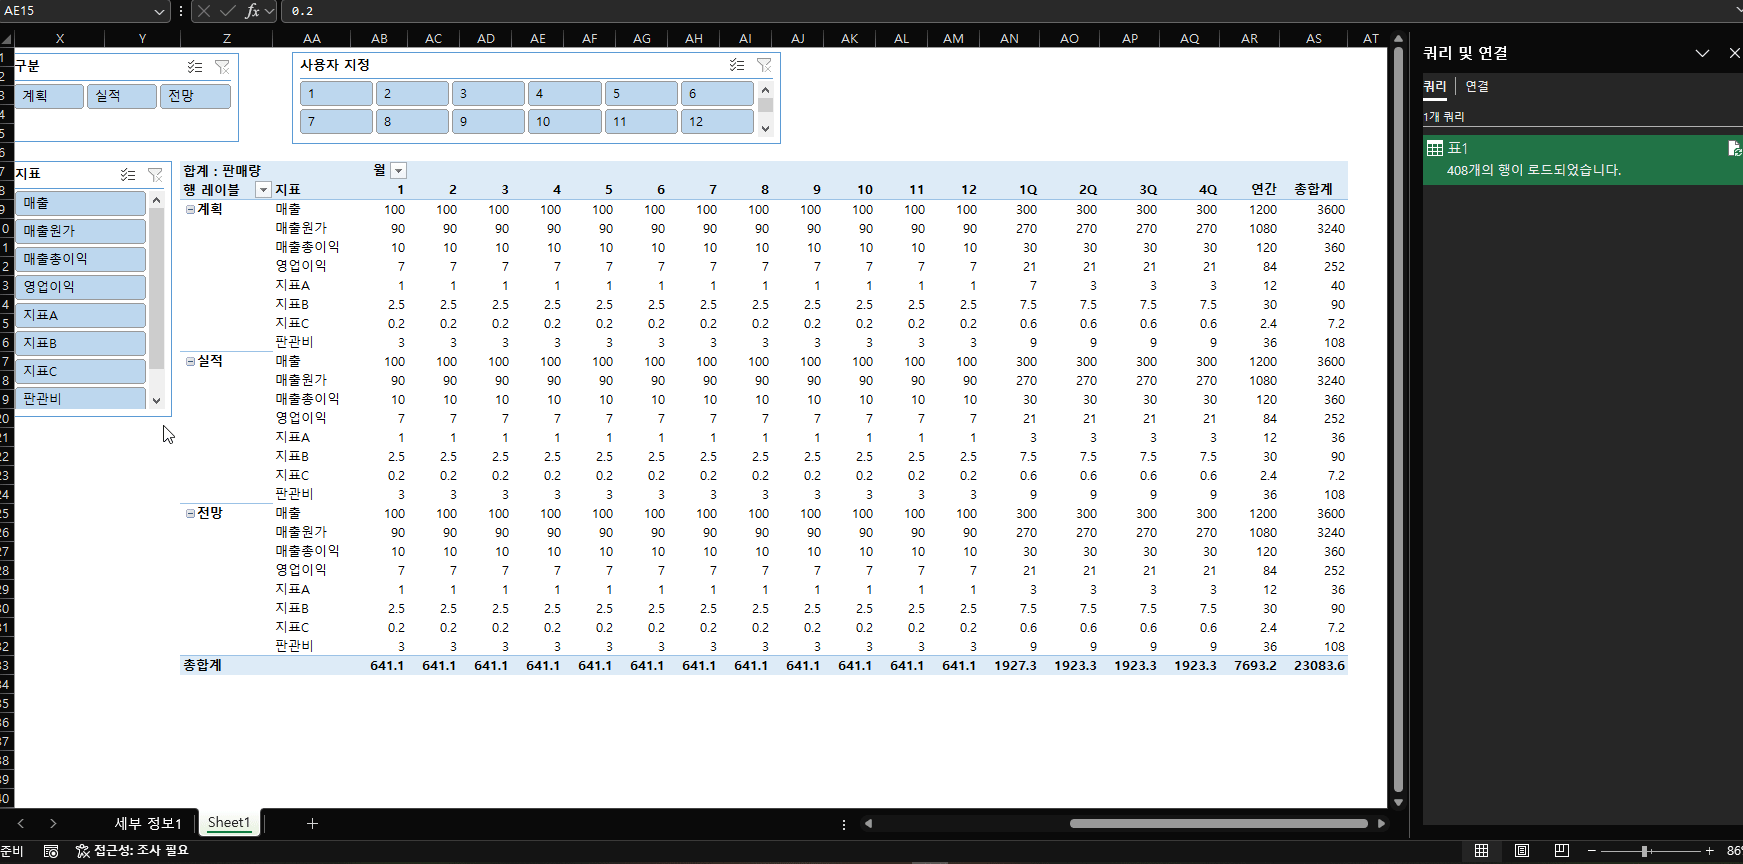Toggle the 매출총이익 slicer item
1743x864 pixels.
[80, 259]
